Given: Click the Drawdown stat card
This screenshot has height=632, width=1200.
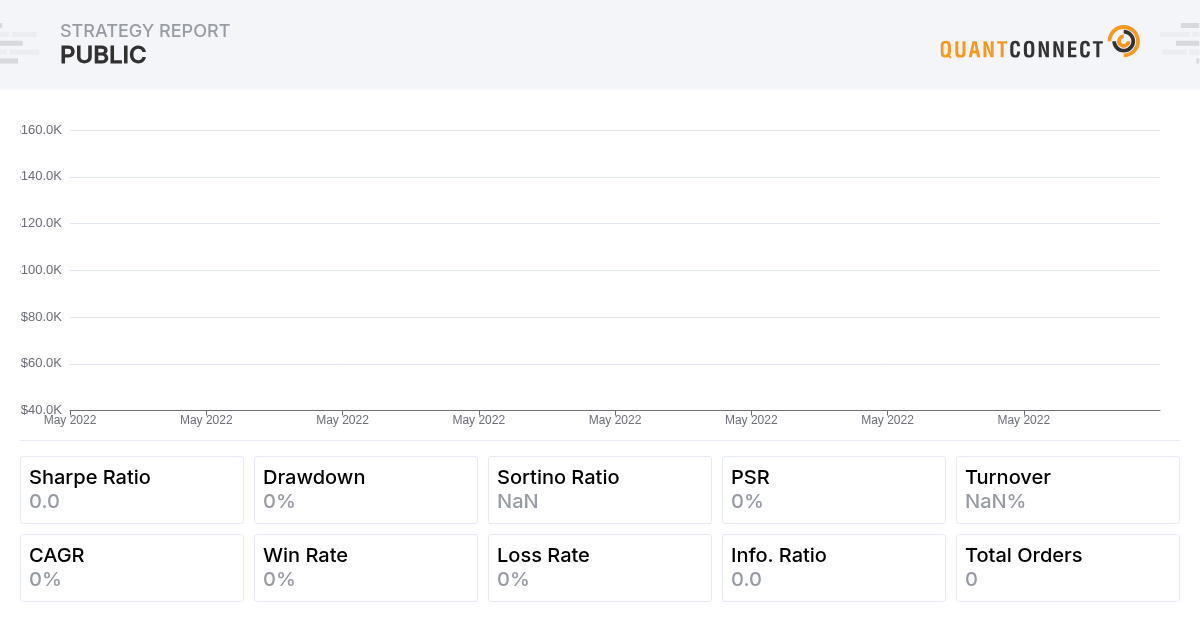Looking at the screenshot, I should pyautogui.click(x=365, y=489).
